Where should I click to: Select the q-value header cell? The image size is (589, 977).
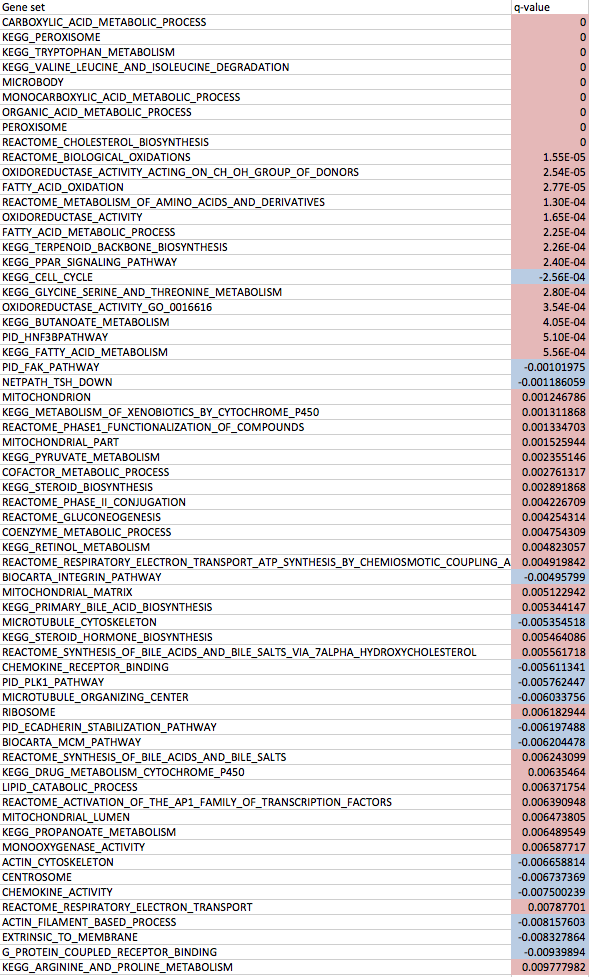pyautogui.click(x=550, y=7)
